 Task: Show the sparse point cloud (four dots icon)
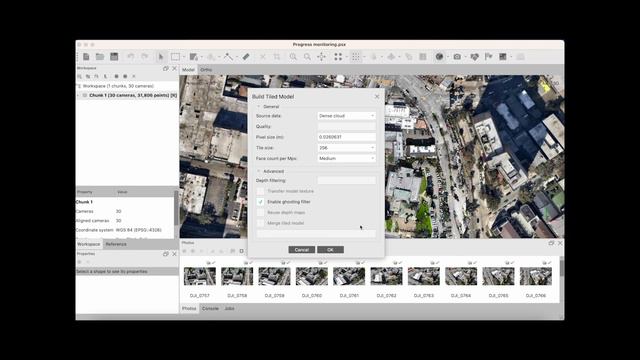(338, 57)
